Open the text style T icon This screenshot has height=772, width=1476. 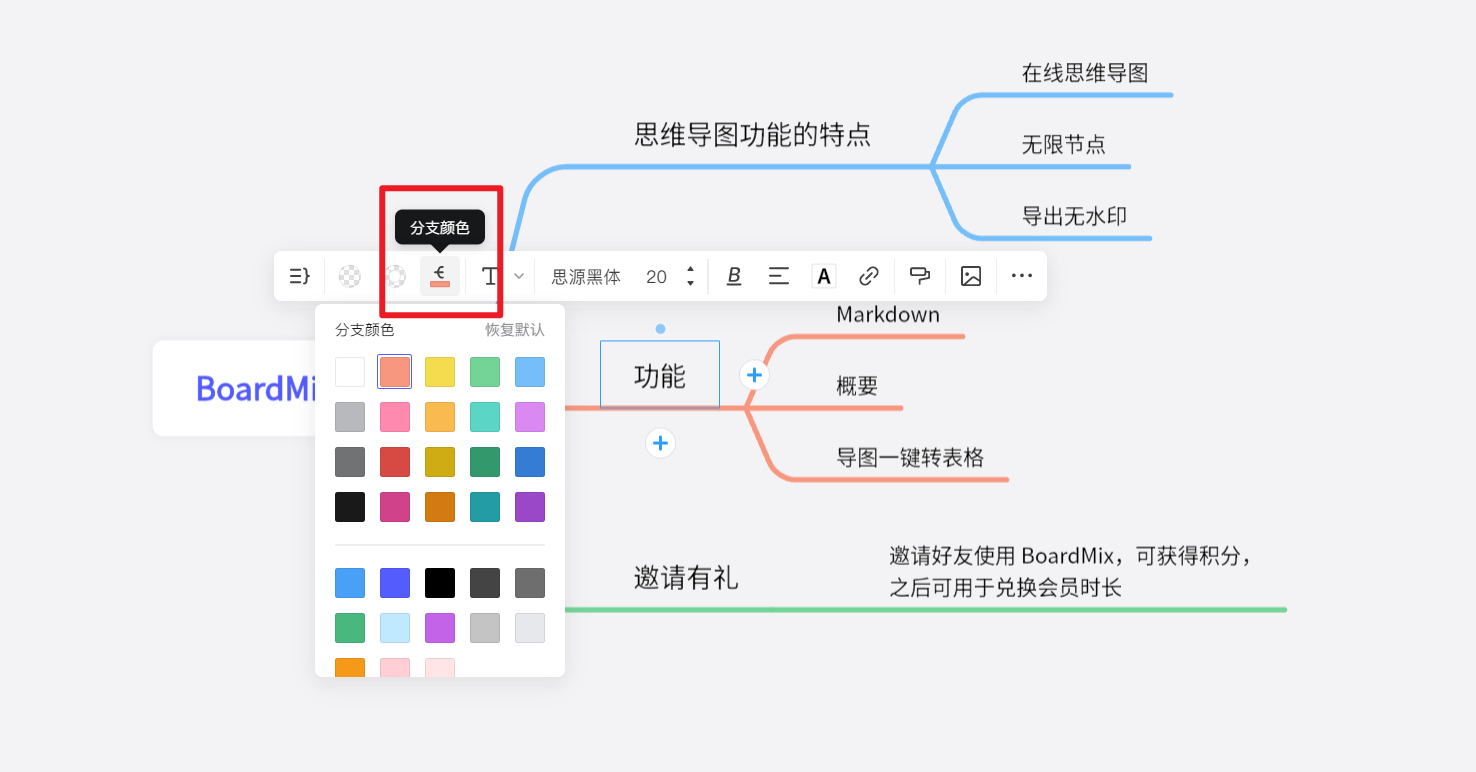pos(490,276)
